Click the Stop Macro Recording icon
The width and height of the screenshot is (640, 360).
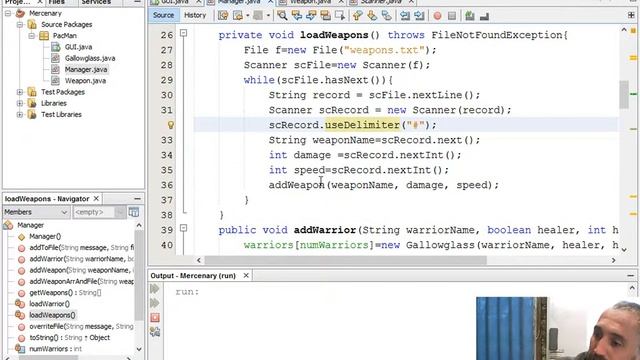point(452,16)
